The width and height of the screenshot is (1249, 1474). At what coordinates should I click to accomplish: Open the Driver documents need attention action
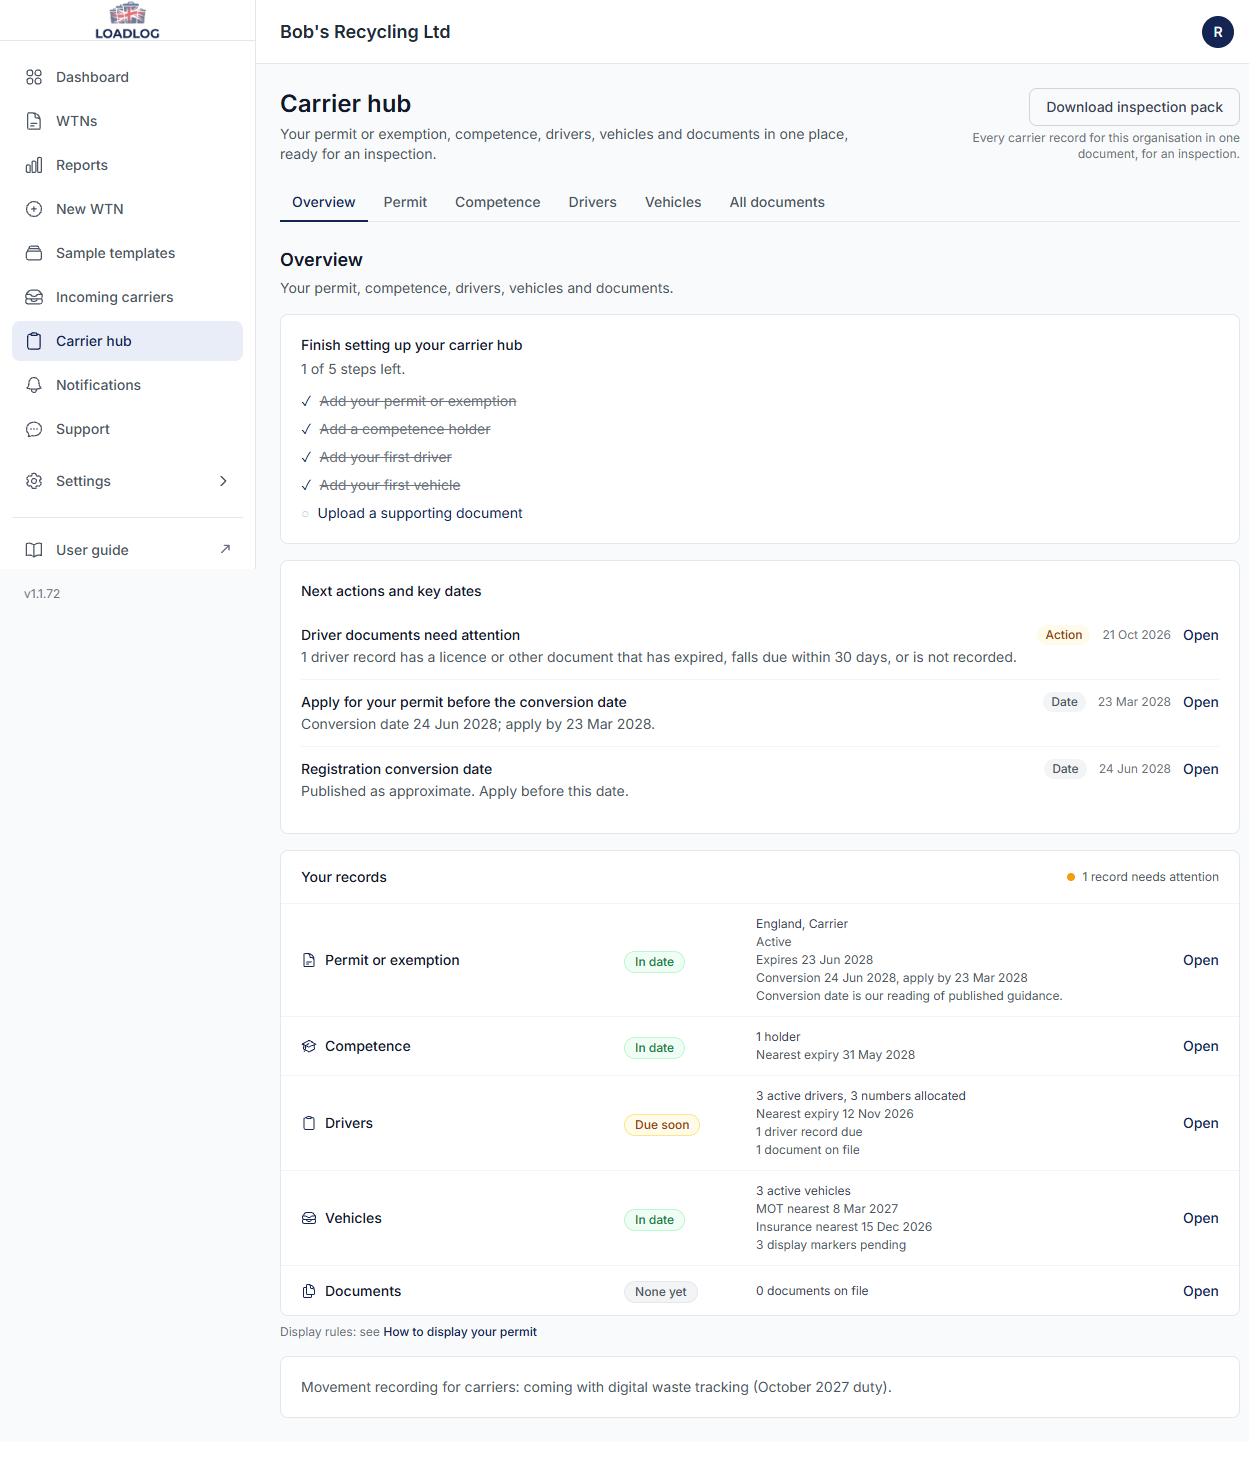(1200, 635)
